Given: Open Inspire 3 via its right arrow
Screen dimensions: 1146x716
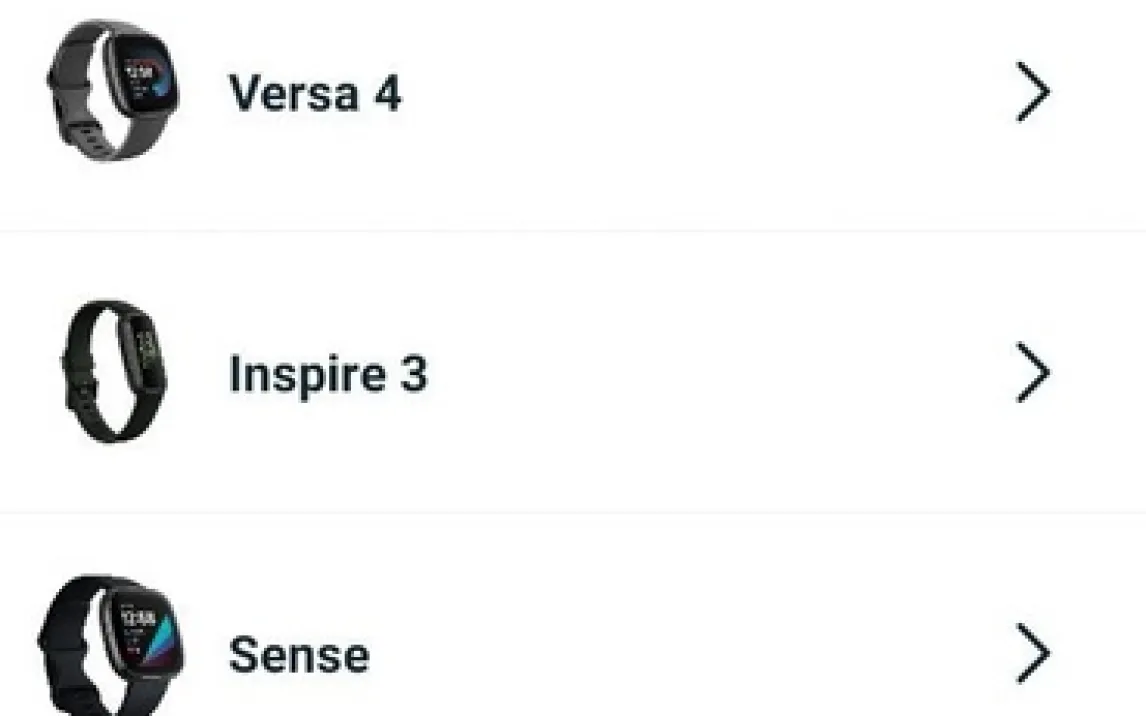Looking at the screenshot, I should click(1033, 373).
